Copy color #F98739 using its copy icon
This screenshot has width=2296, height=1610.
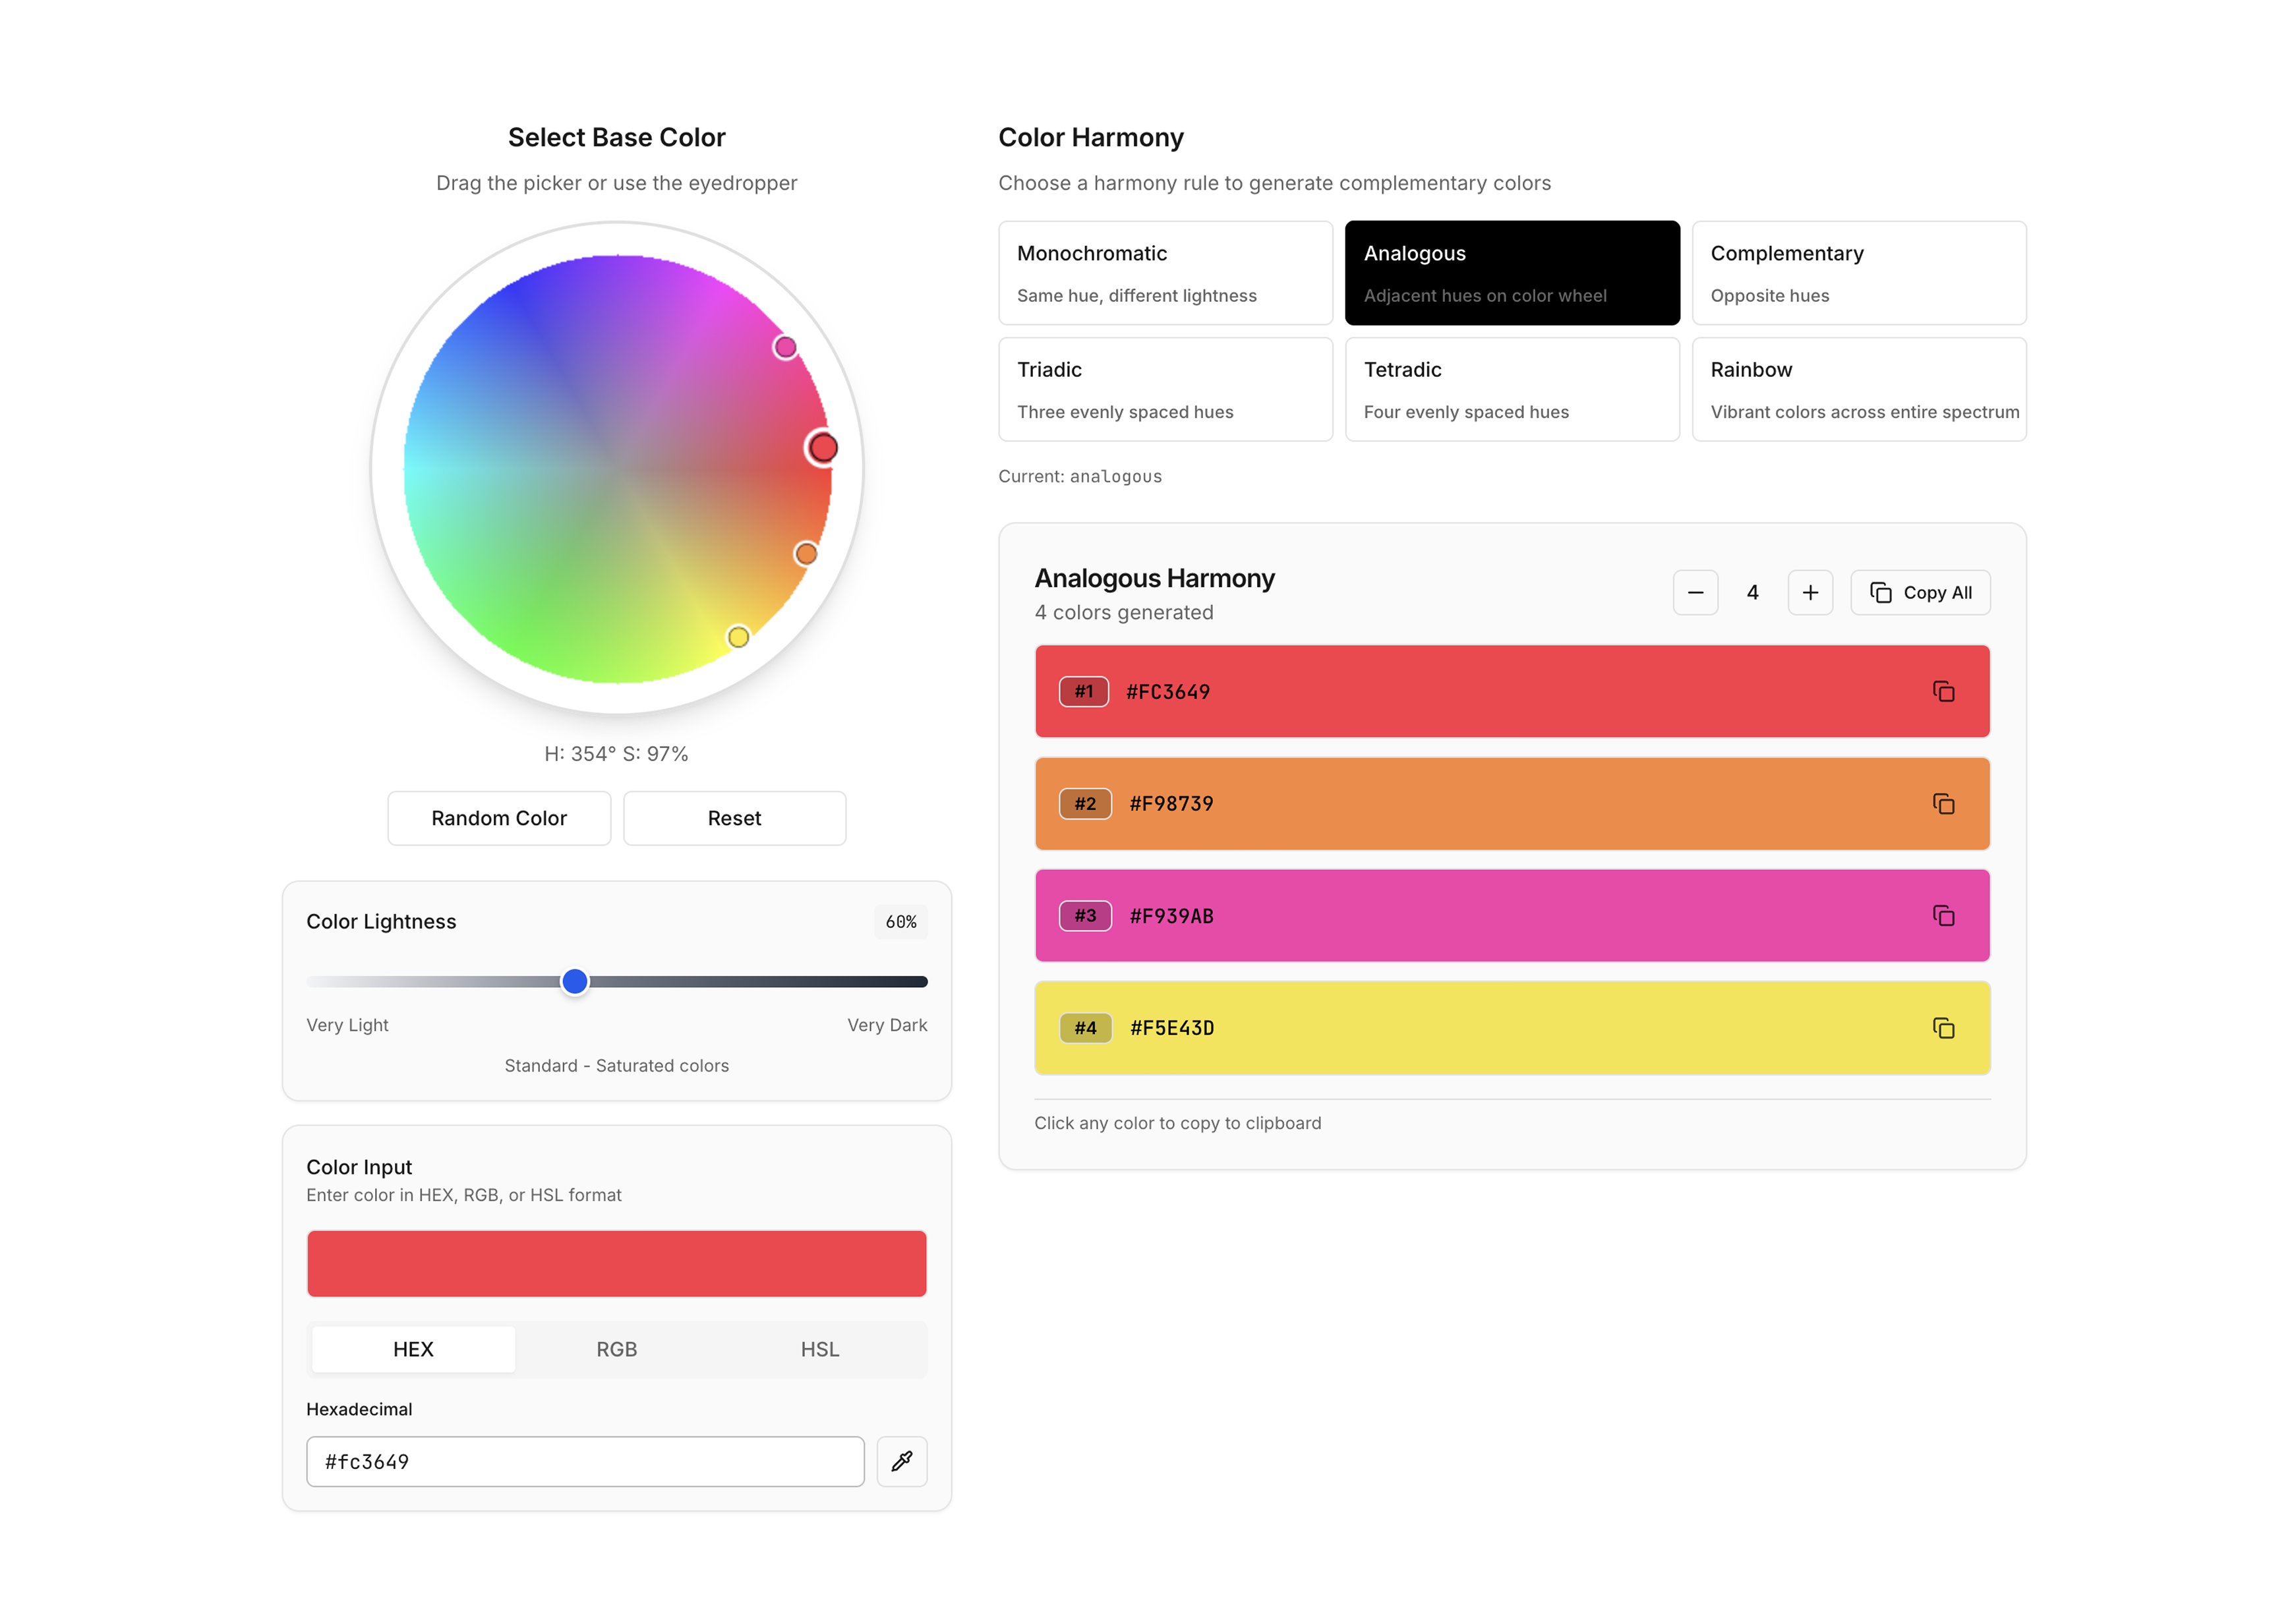pyautogui.click(x=1943, y=804)
